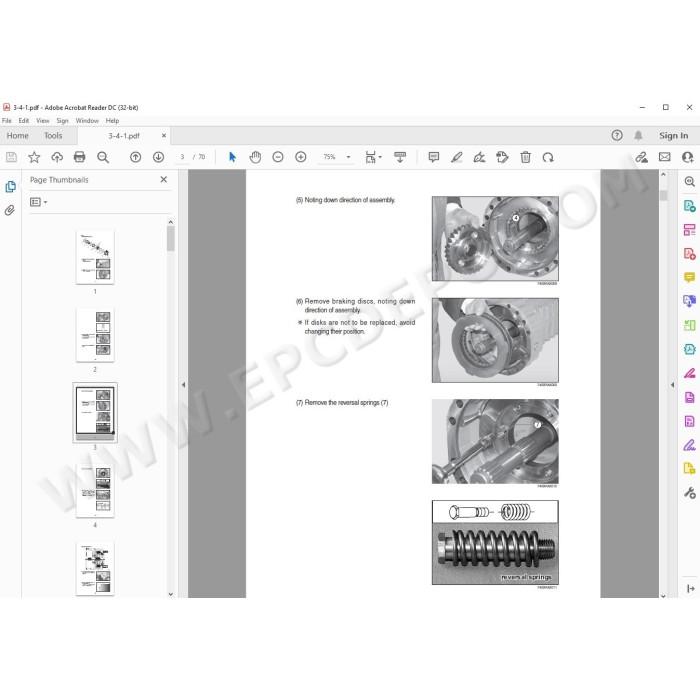Open More Tools wrench icon

click(689, 493)
